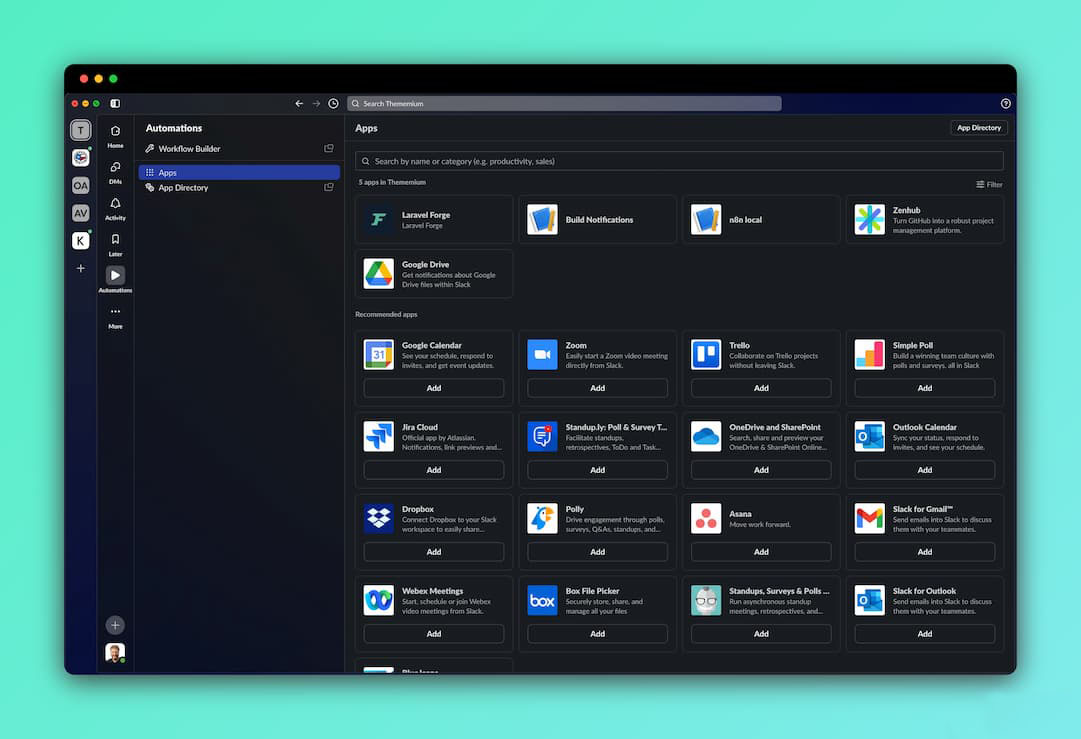Click the Jira Cloud app icon

click(378, 436)
